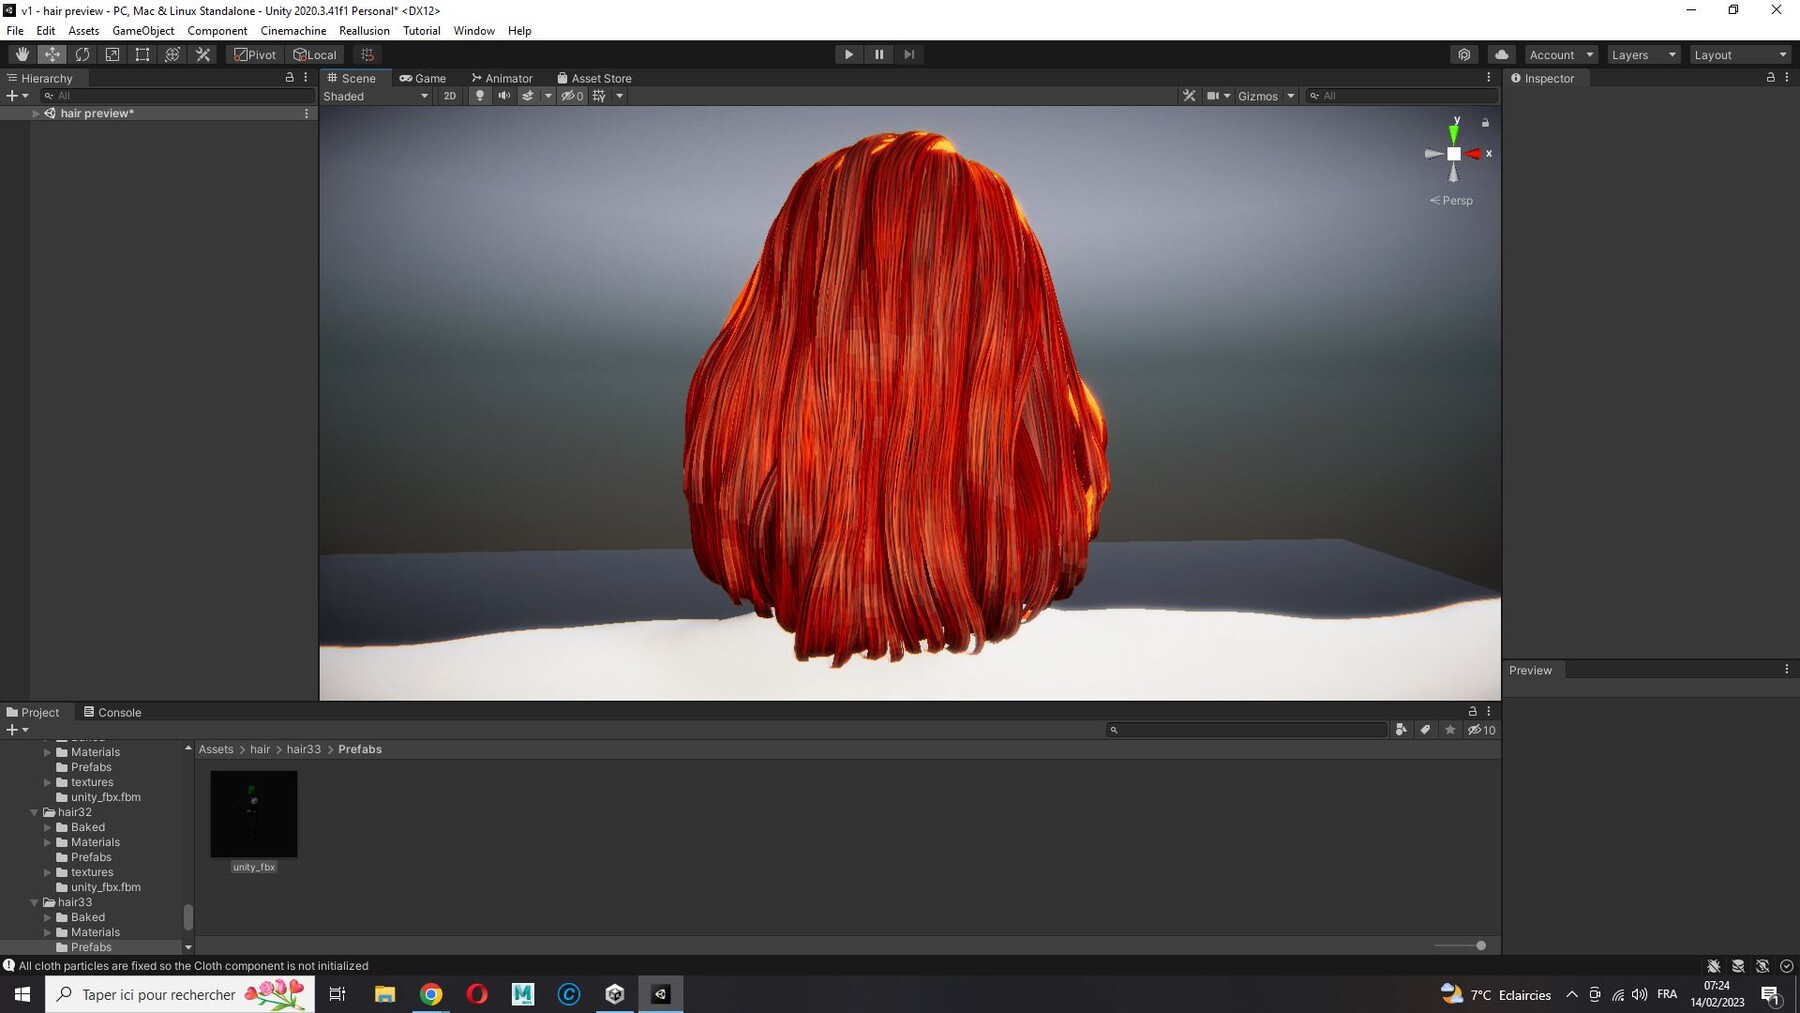Toggle hidden packages count in Project
Viewport: 1800px width, 1013px height.
click(x=1481, y=730)
